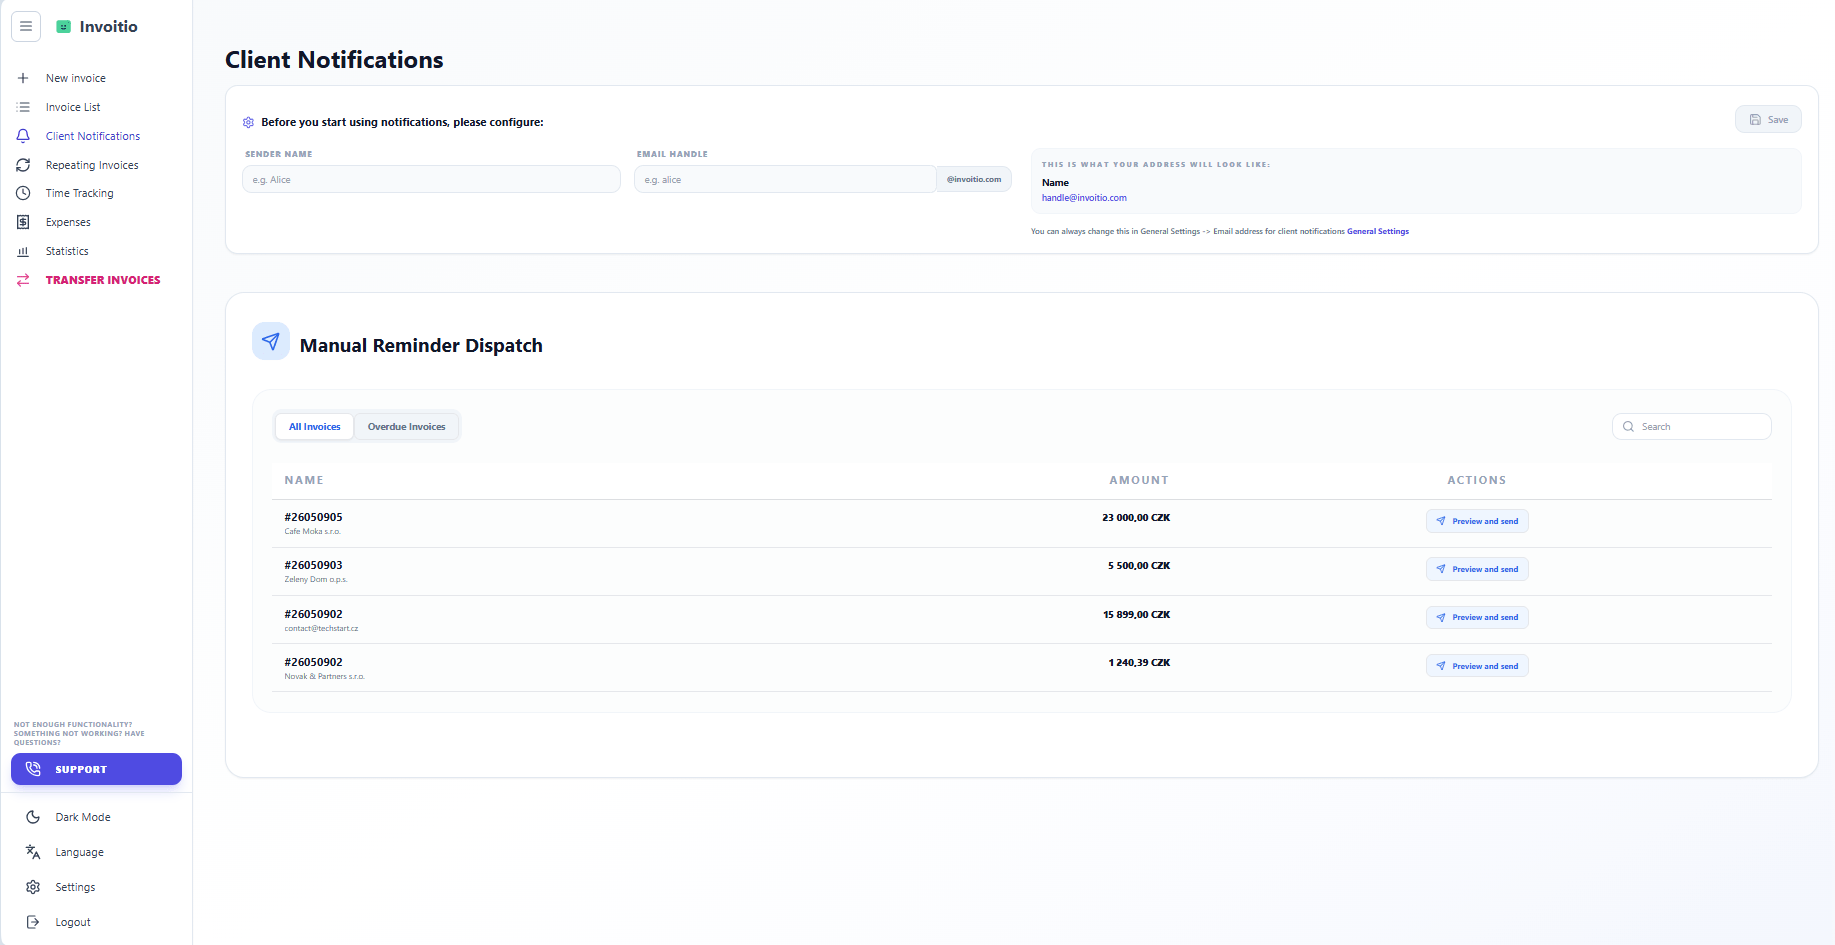Click the magnifier icon in Search box
Screen dimensions: 1835x945
(1629, 427)
